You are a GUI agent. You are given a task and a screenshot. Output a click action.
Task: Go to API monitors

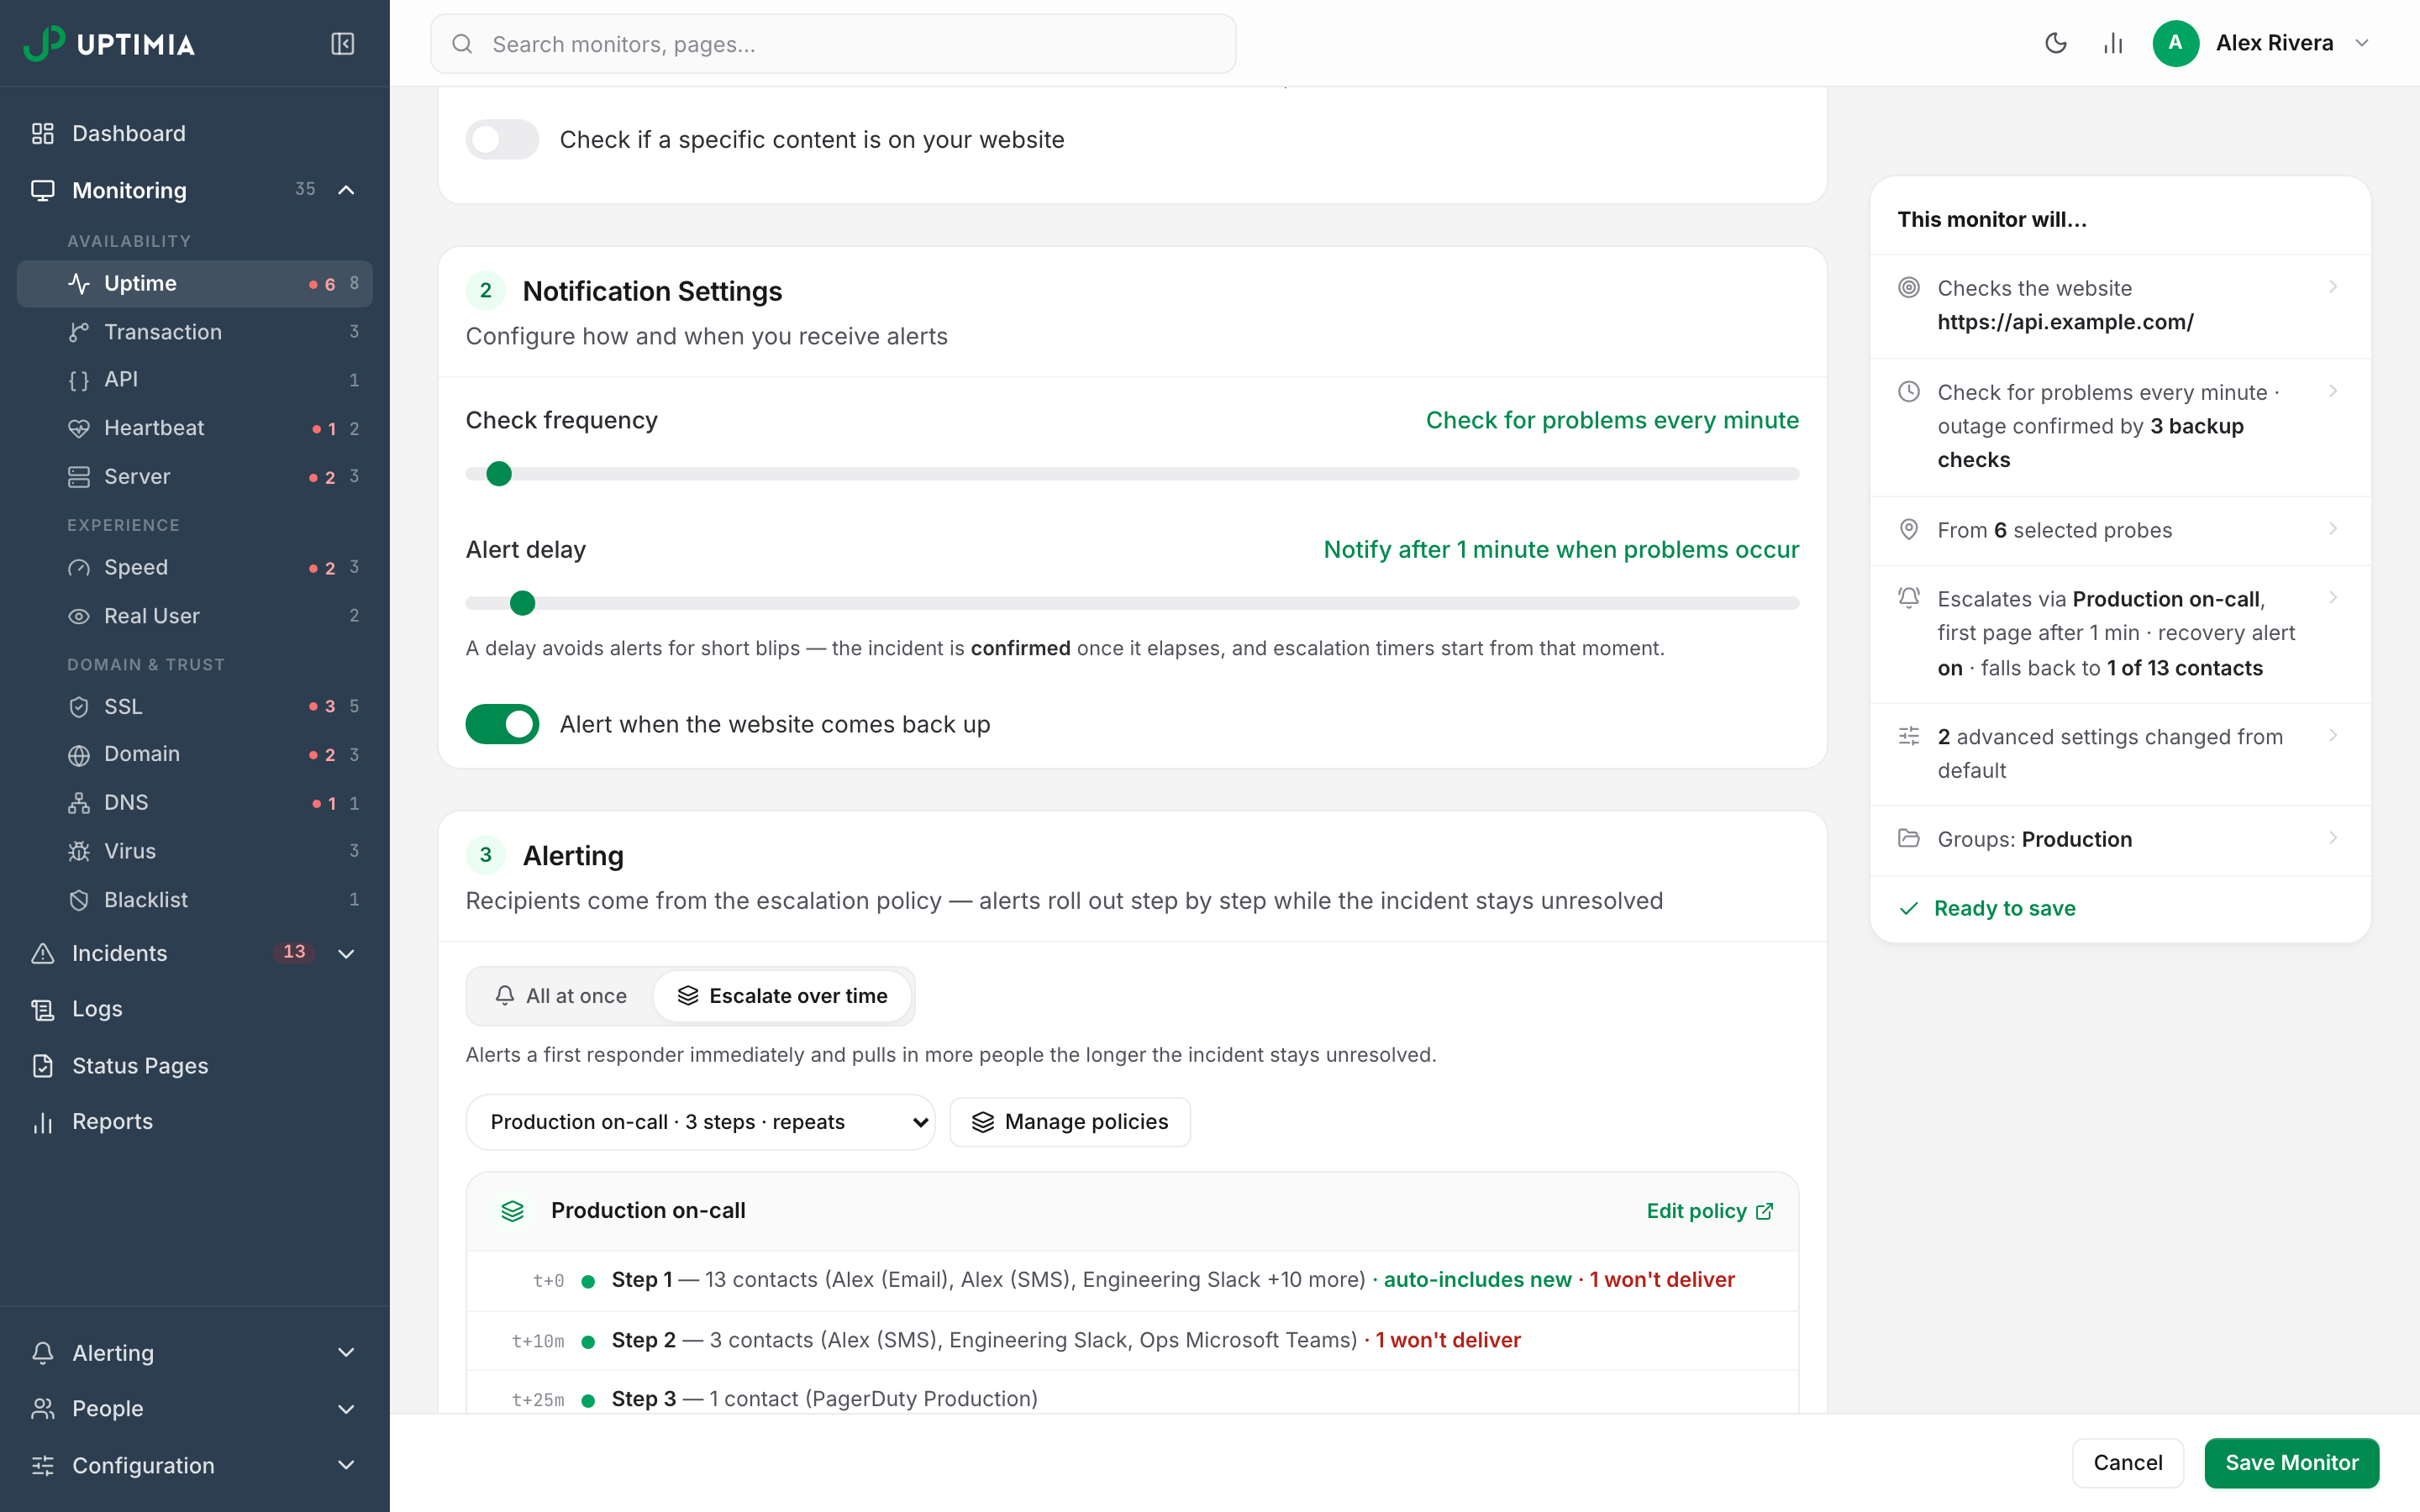pos(195,380)
